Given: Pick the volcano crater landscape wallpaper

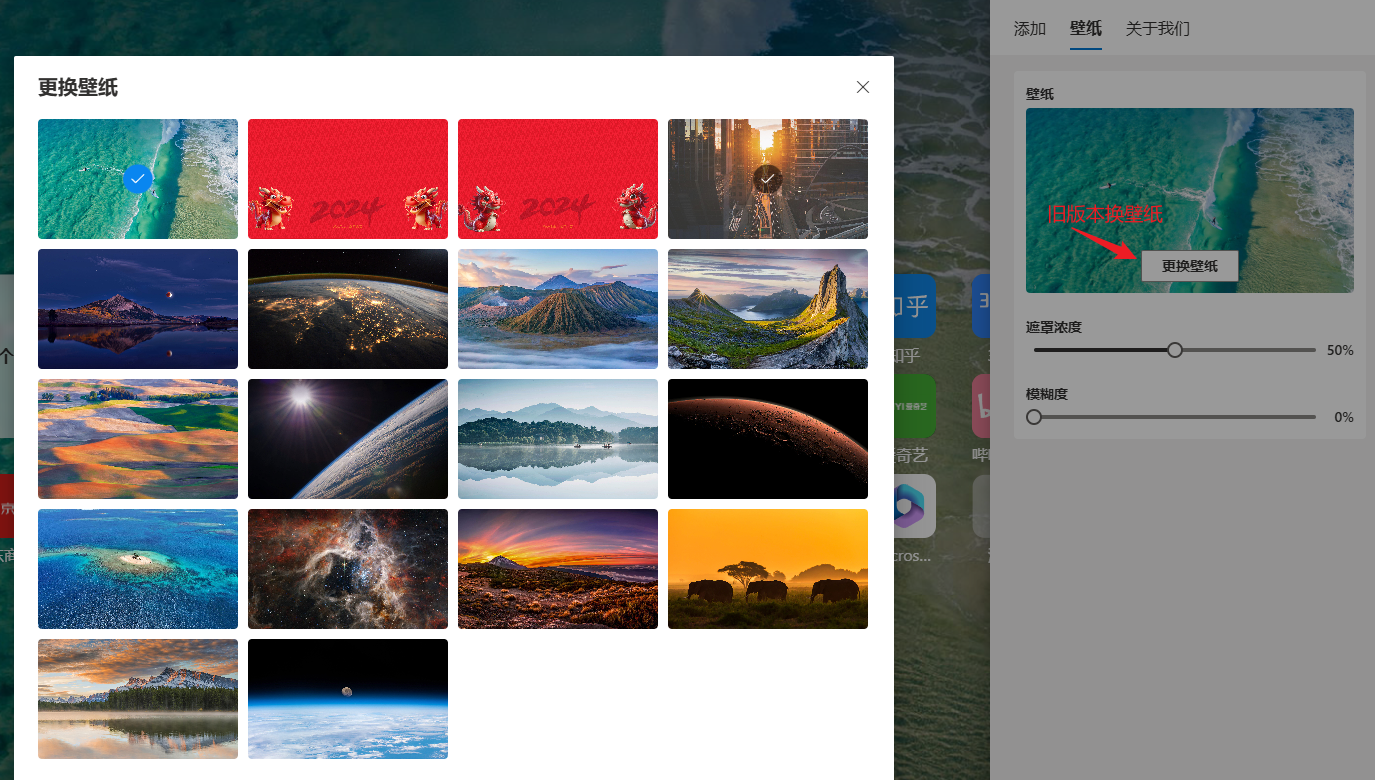Looking at the screenshot, I should pyautogui.click(x=558, y=309).
